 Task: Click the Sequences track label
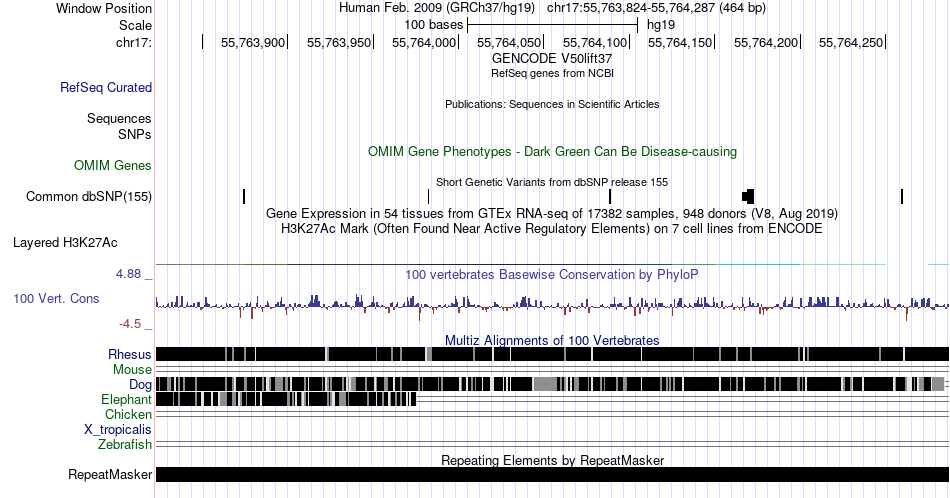119,118
